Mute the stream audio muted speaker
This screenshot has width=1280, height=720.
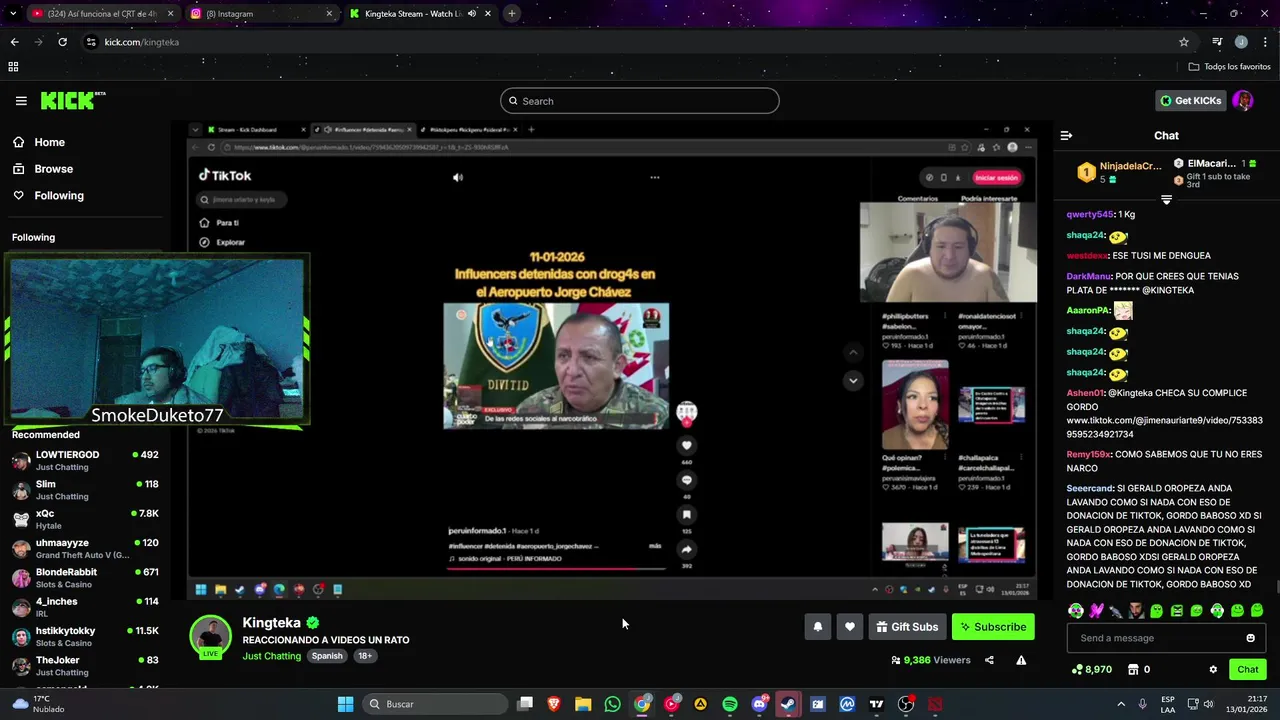458,177
